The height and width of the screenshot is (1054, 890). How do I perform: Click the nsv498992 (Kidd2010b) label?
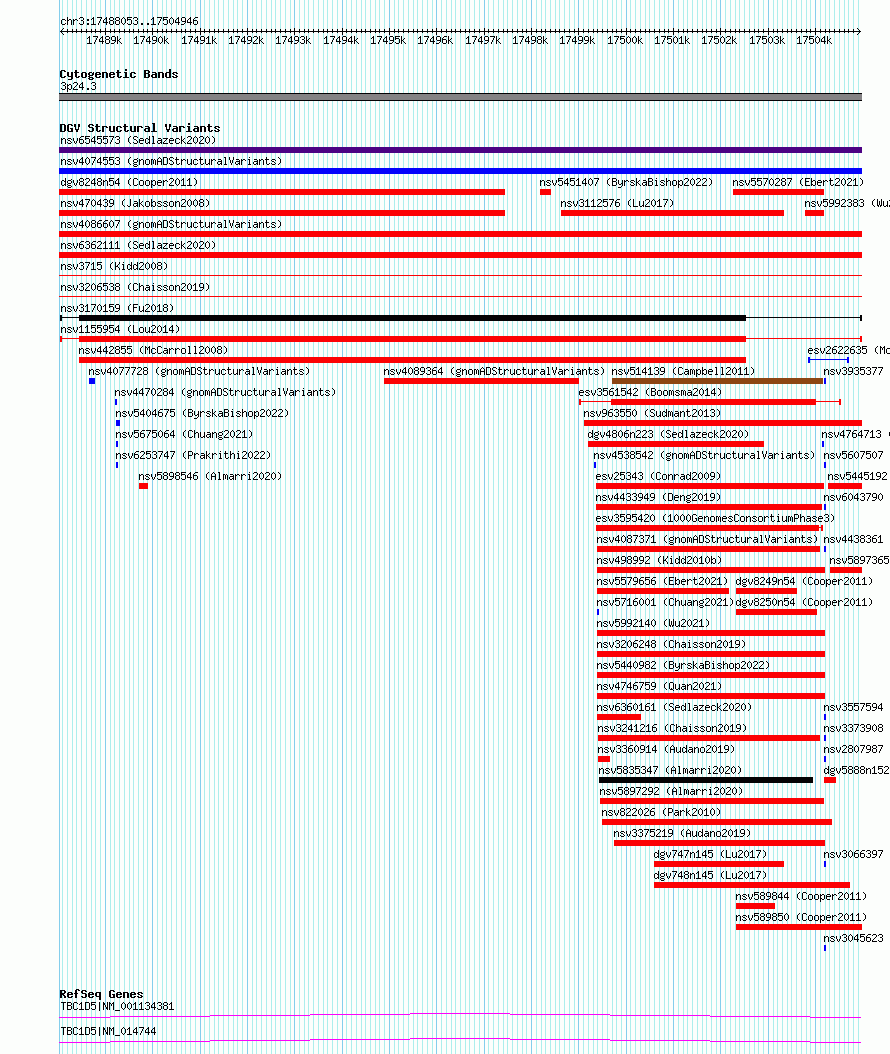pos(659,560)
